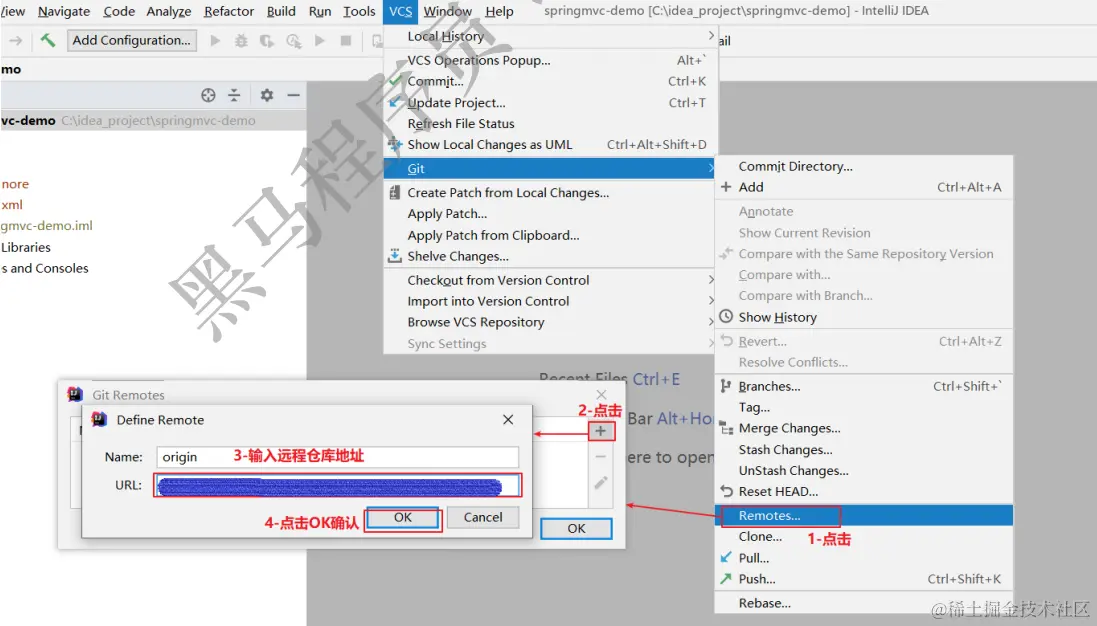Viewport: 1097px width, 626px height.
Task: Click the Stop square icon in toolbar
Action: (346, 41)
